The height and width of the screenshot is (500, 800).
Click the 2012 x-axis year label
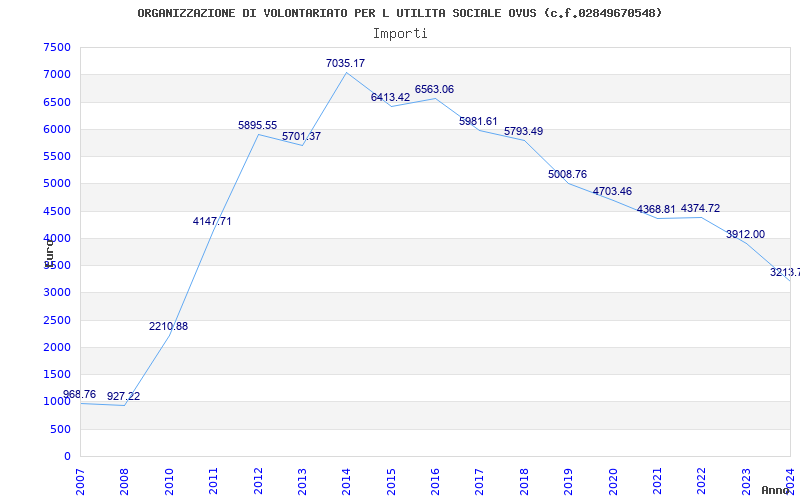click(258, 481)
